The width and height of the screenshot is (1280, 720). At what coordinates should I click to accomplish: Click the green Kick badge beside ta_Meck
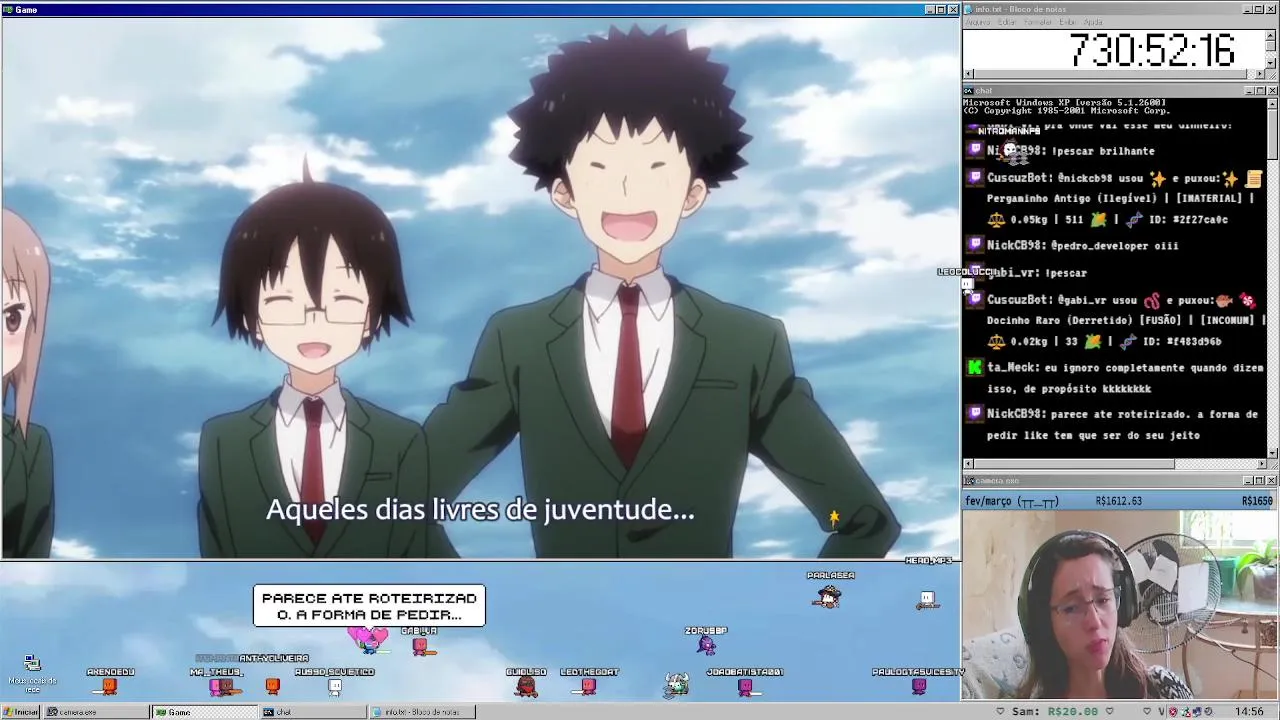(975, 367)
